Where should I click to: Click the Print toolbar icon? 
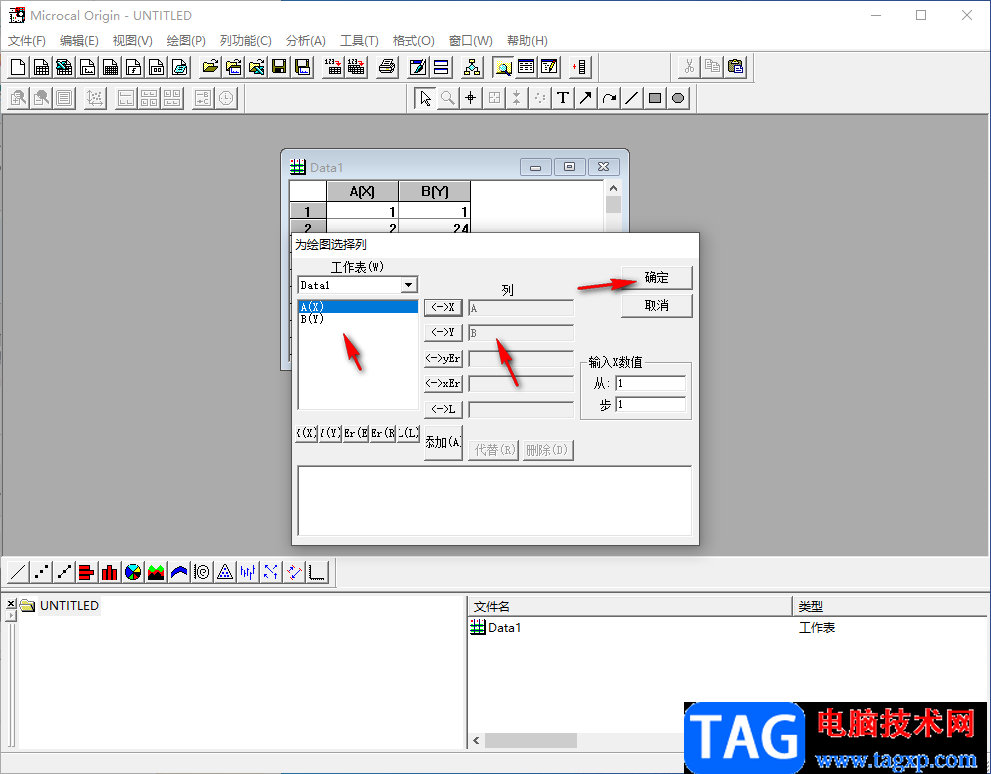point(387,67)
